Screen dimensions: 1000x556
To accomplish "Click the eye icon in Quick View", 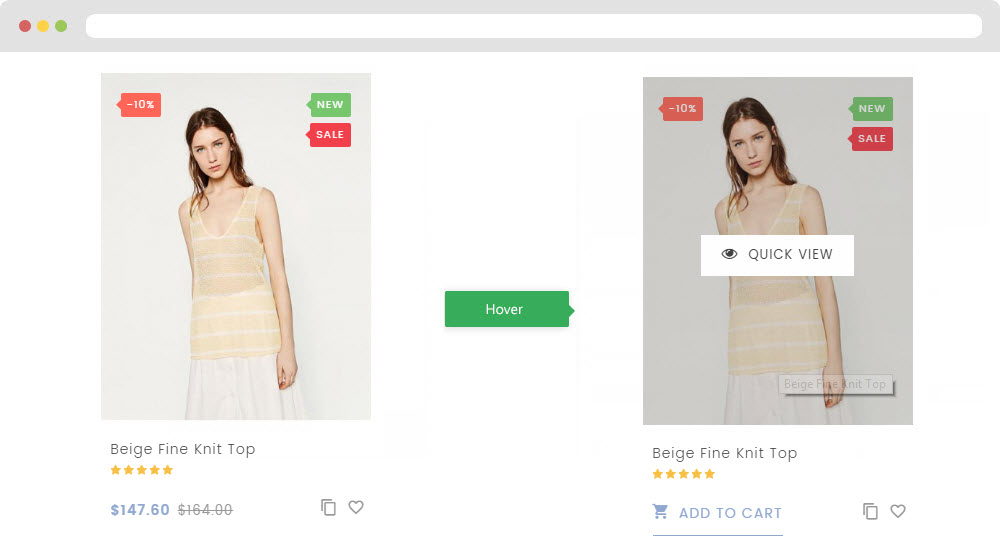I will 730,254.
